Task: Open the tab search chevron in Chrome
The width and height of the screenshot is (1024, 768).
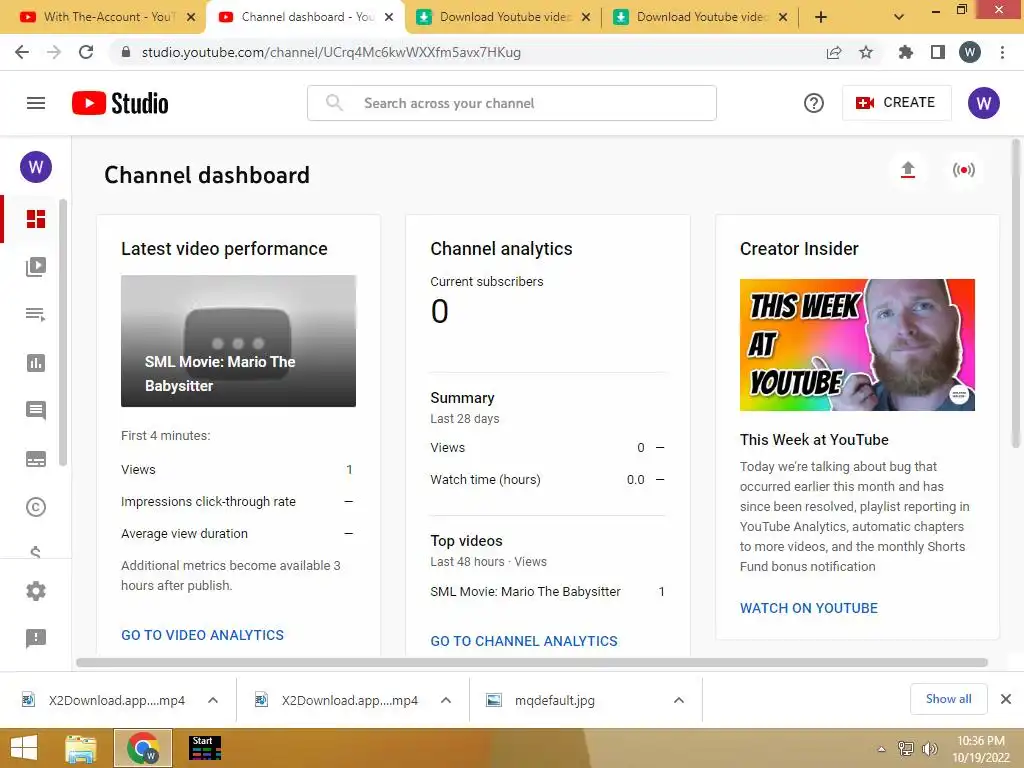Action: pyautogui.click(x=899, y=17)
